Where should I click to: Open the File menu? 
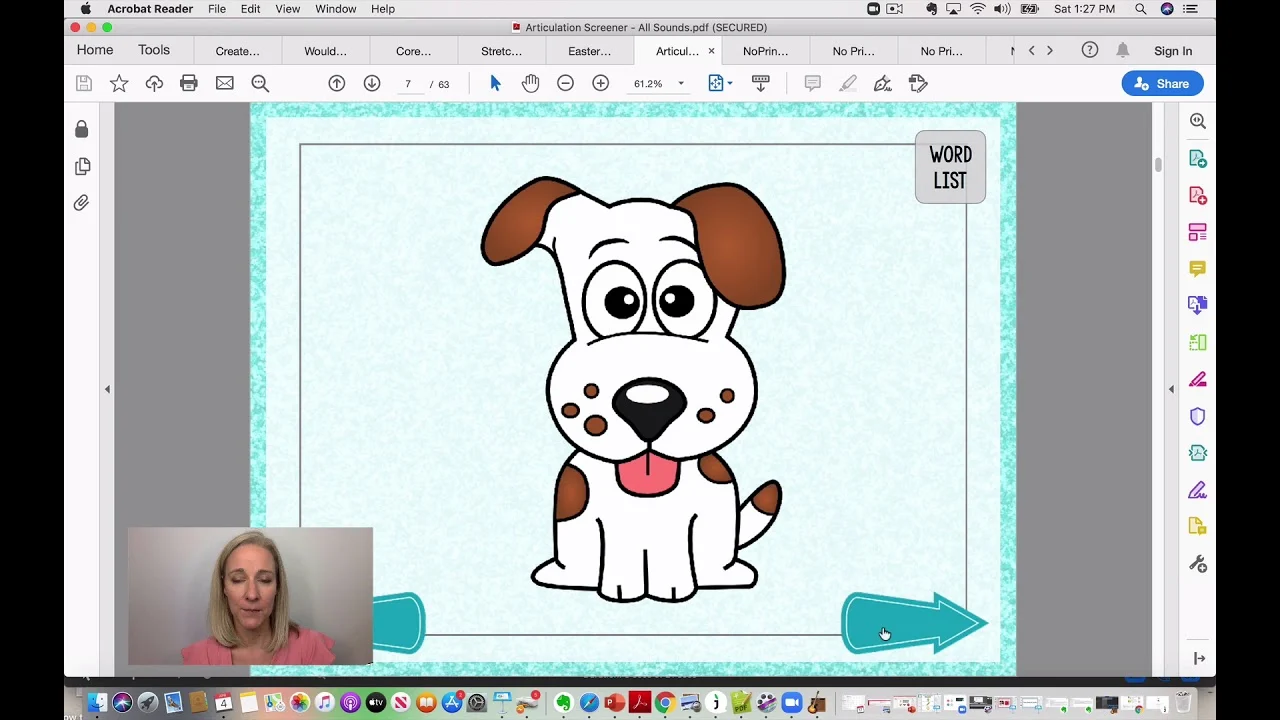tap(217, 9)
